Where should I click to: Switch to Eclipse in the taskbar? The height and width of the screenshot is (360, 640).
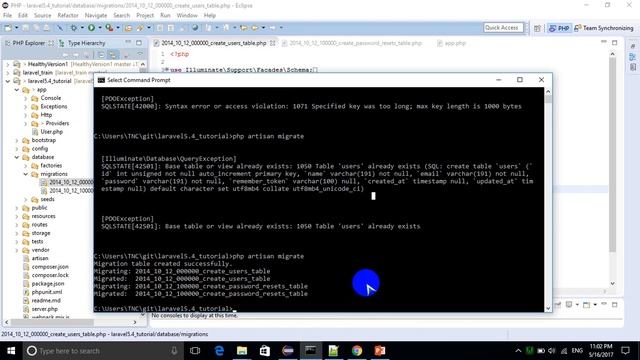pos(288,351)
